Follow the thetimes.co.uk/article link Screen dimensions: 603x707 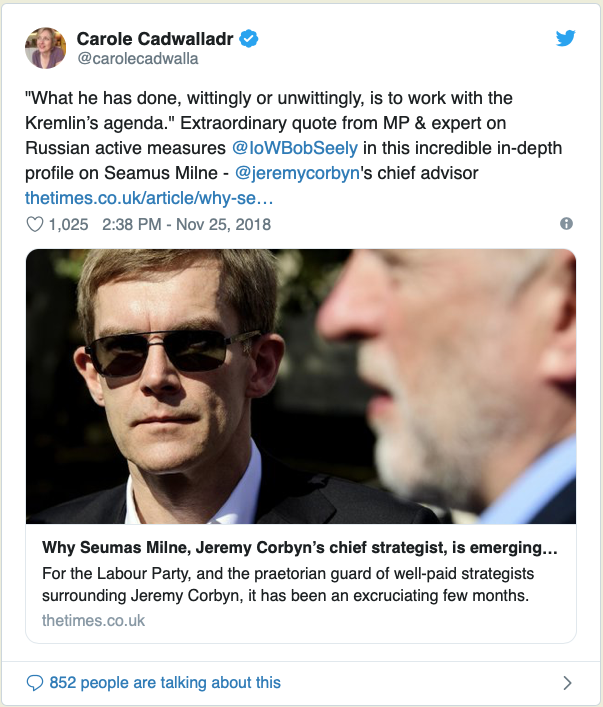pos(149,198)
